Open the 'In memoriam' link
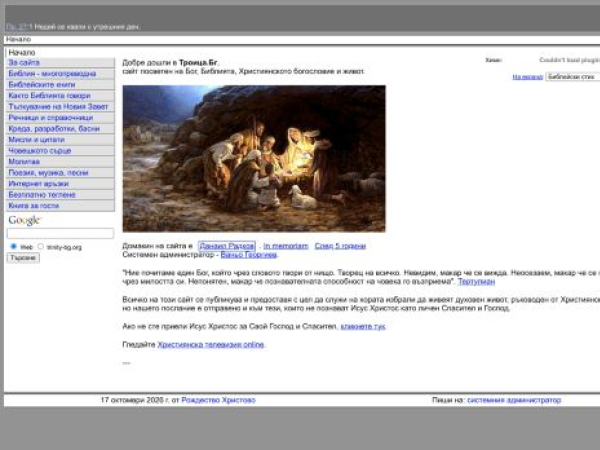Image resolution: width=600 pixels, height=450 pixels. 285,246
